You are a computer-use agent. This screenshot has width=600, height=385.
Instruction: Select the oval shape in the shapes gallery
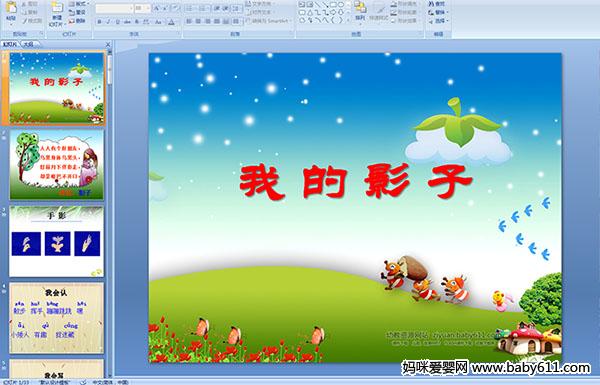pyautogui.click(x=341, y=4)
